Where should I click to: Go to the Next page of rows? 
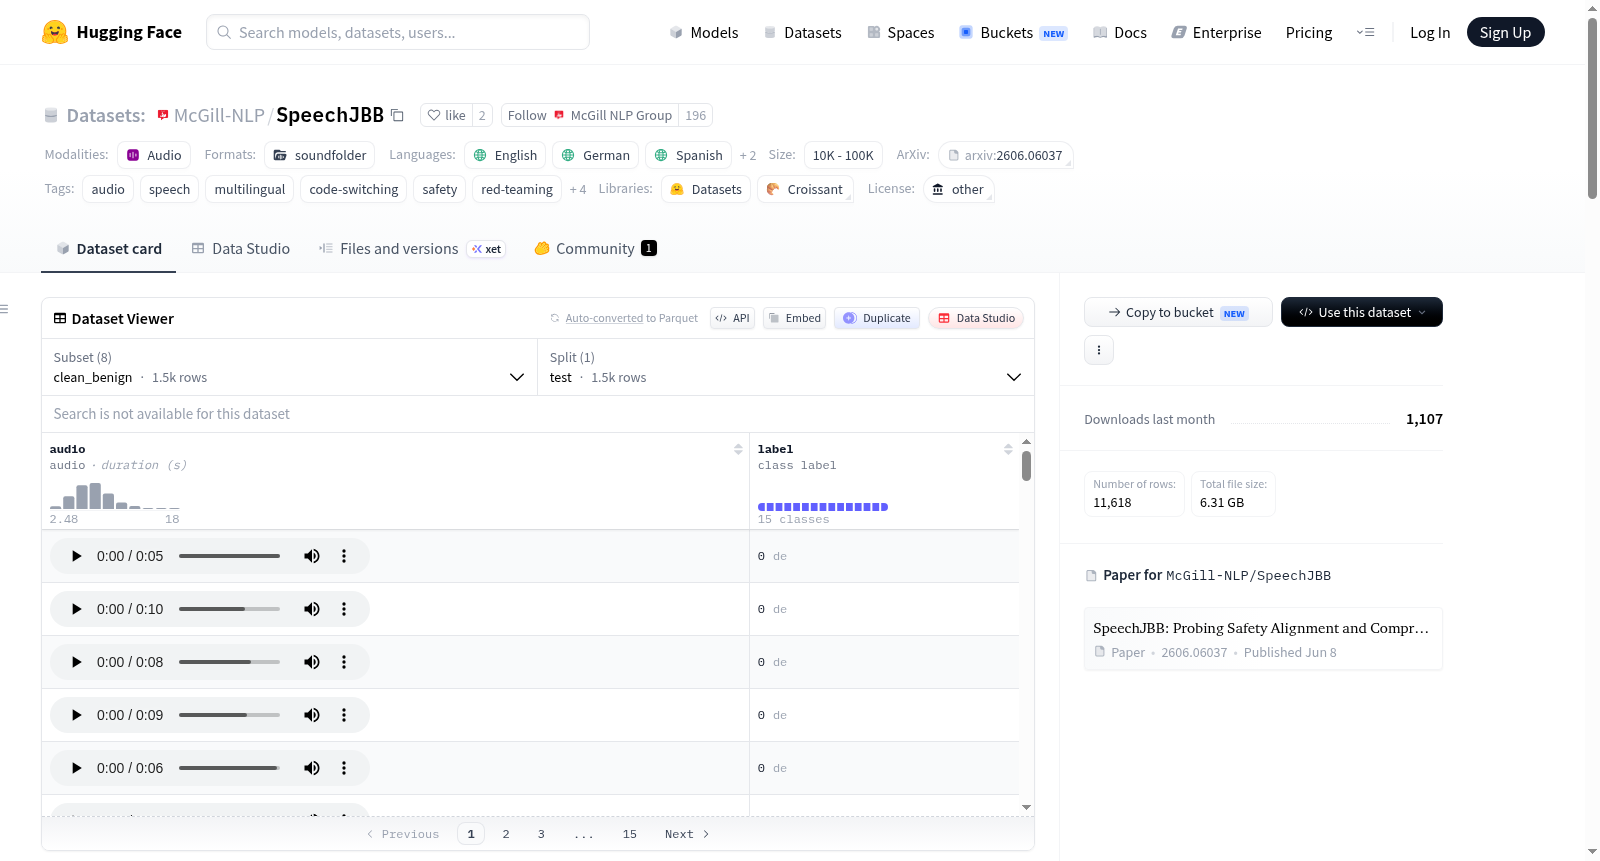687,834
